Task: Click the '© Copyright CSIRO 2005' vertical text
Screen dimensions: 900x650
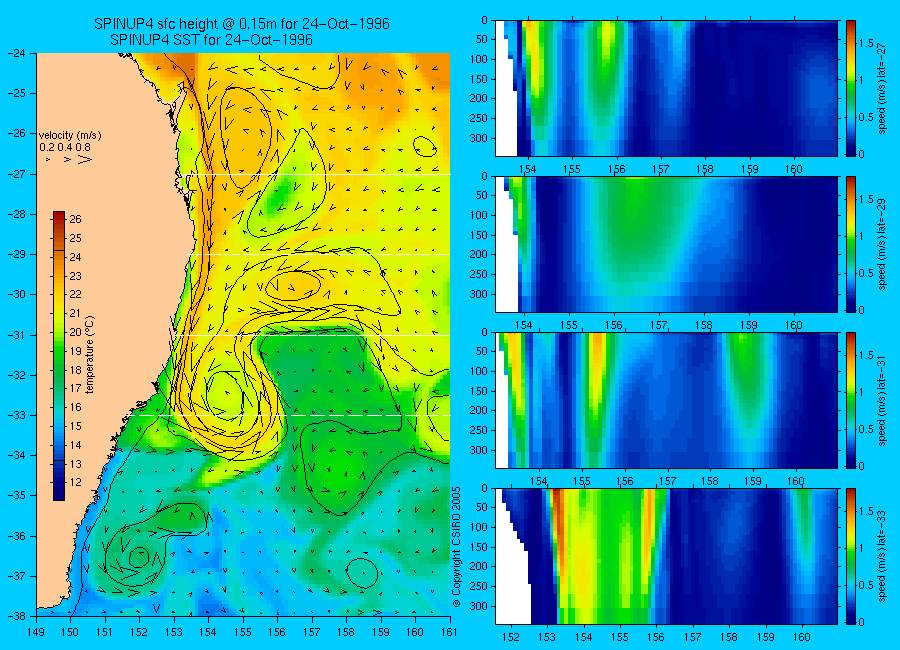Action: coord(457,547)
